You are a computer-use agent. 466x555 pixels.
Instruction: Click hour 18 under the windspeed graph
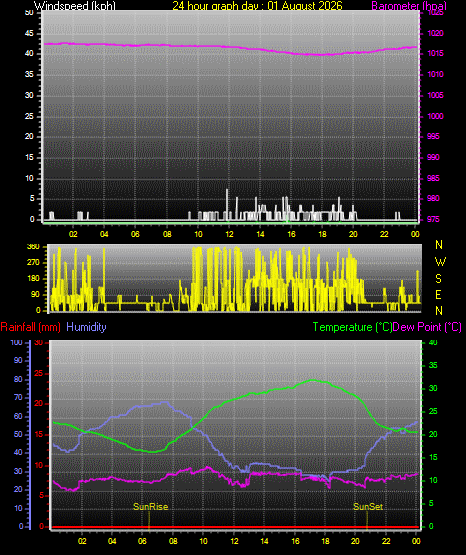click(322, 234)
